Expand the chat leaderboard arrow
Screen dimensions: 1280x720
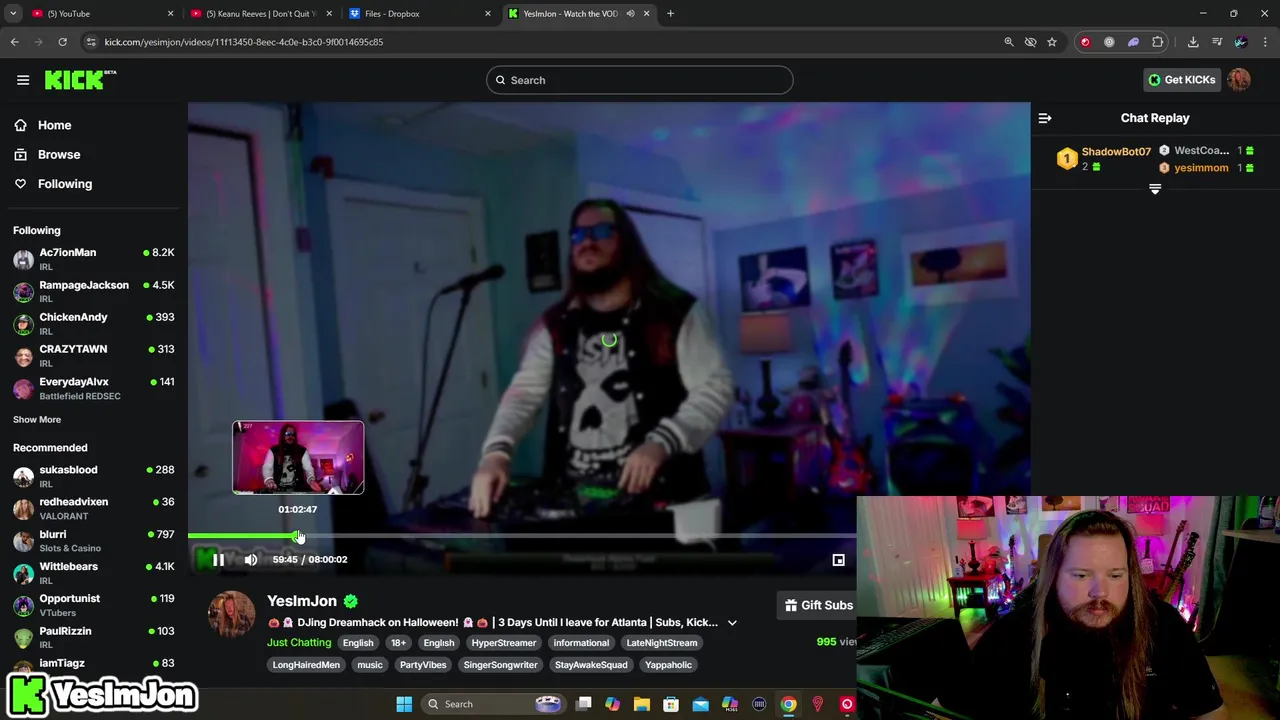1155,189
